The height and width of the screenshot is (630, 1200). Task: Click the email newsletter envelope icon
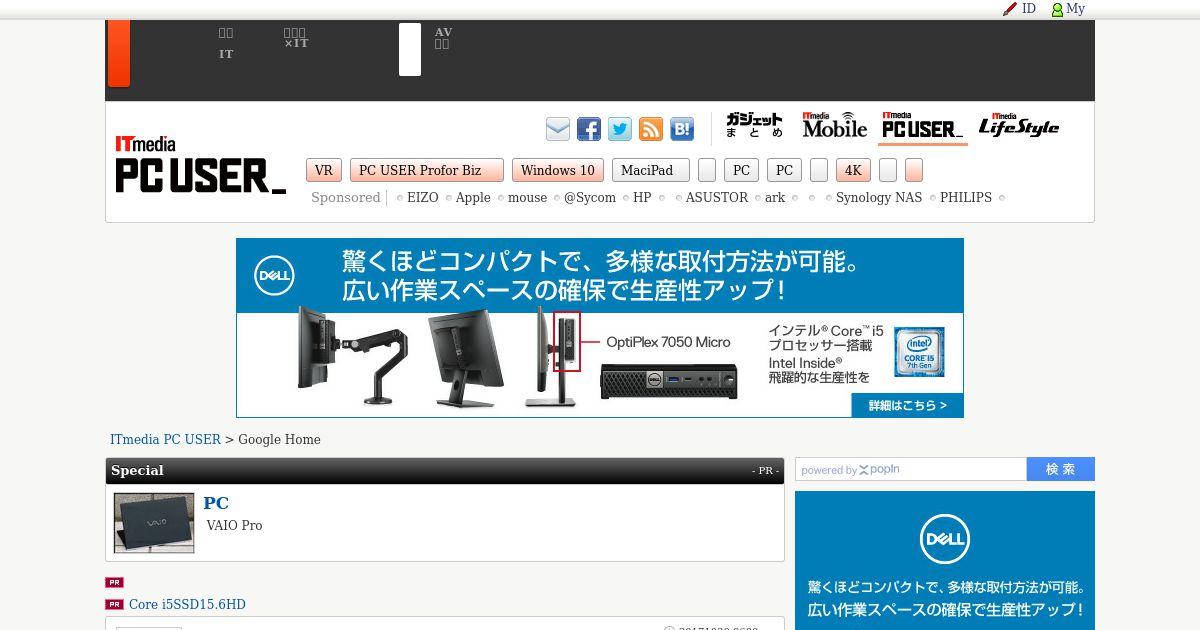click(558, 129)
